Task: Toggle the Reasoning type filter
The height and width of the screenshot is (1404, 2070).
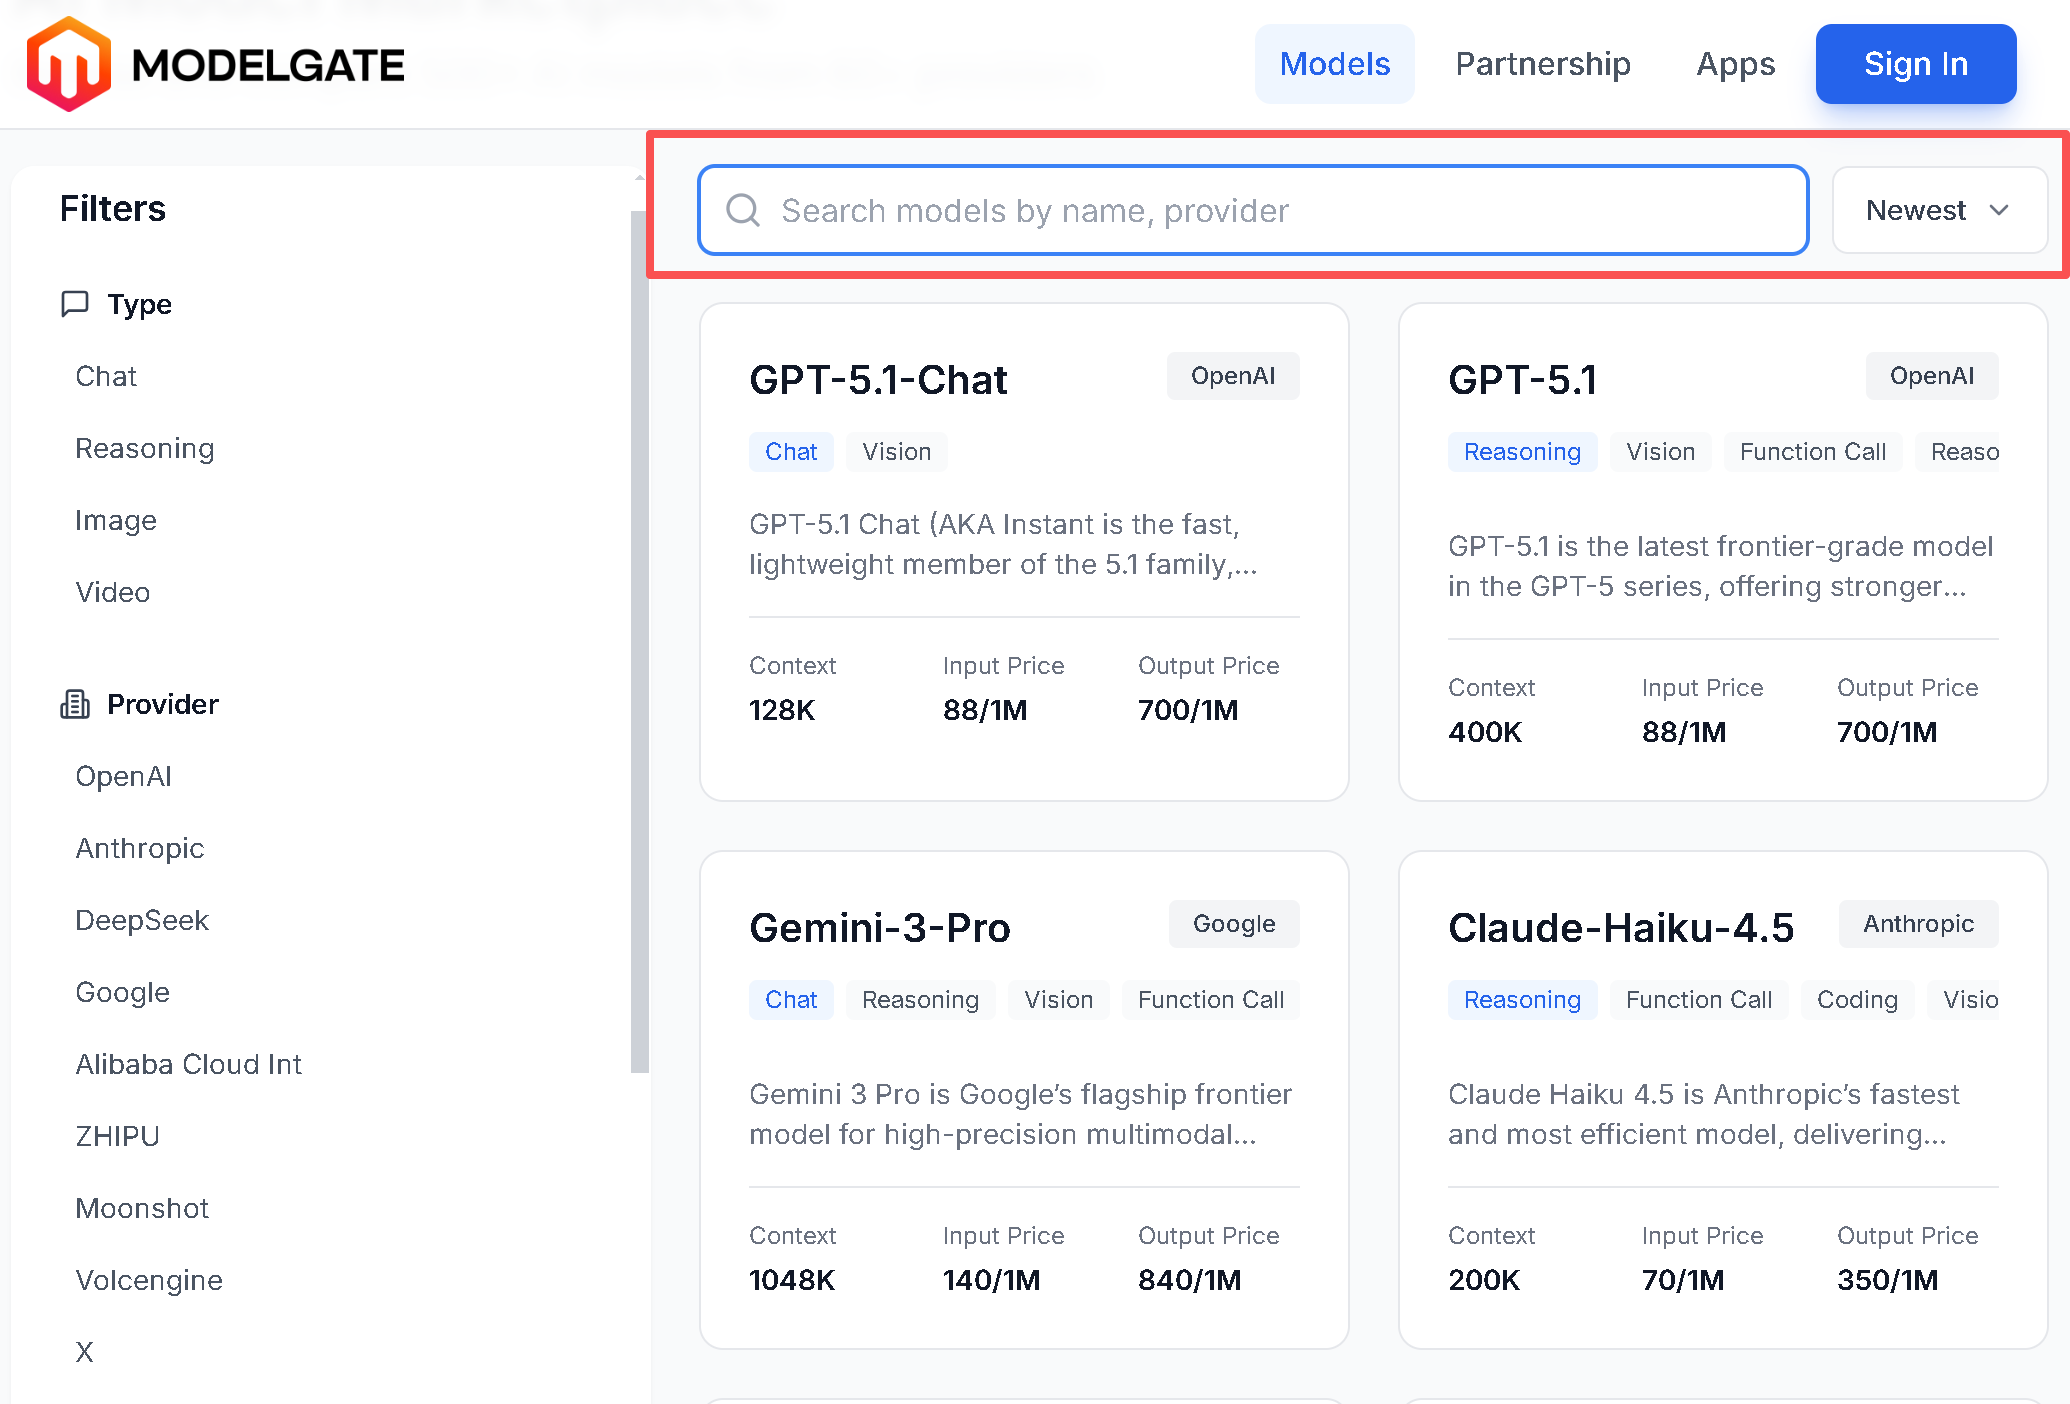Action: coord(145,449)
